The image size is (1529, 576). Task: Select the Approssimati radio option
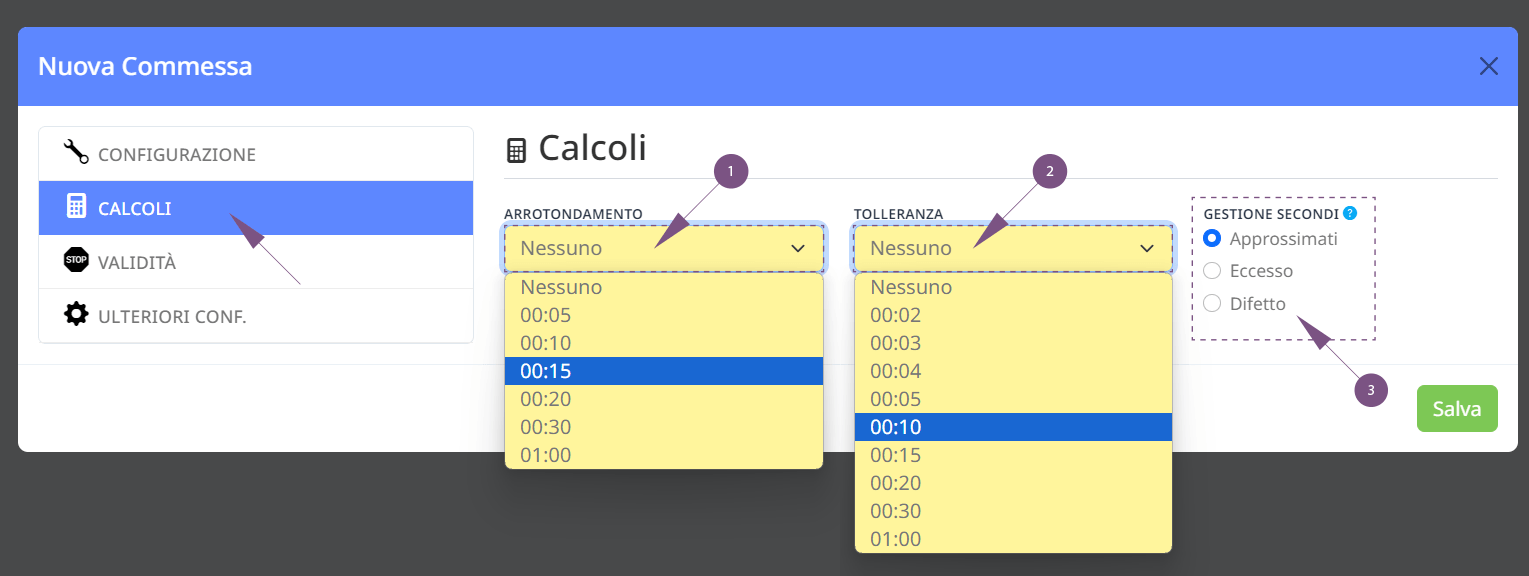[1212, 238]
